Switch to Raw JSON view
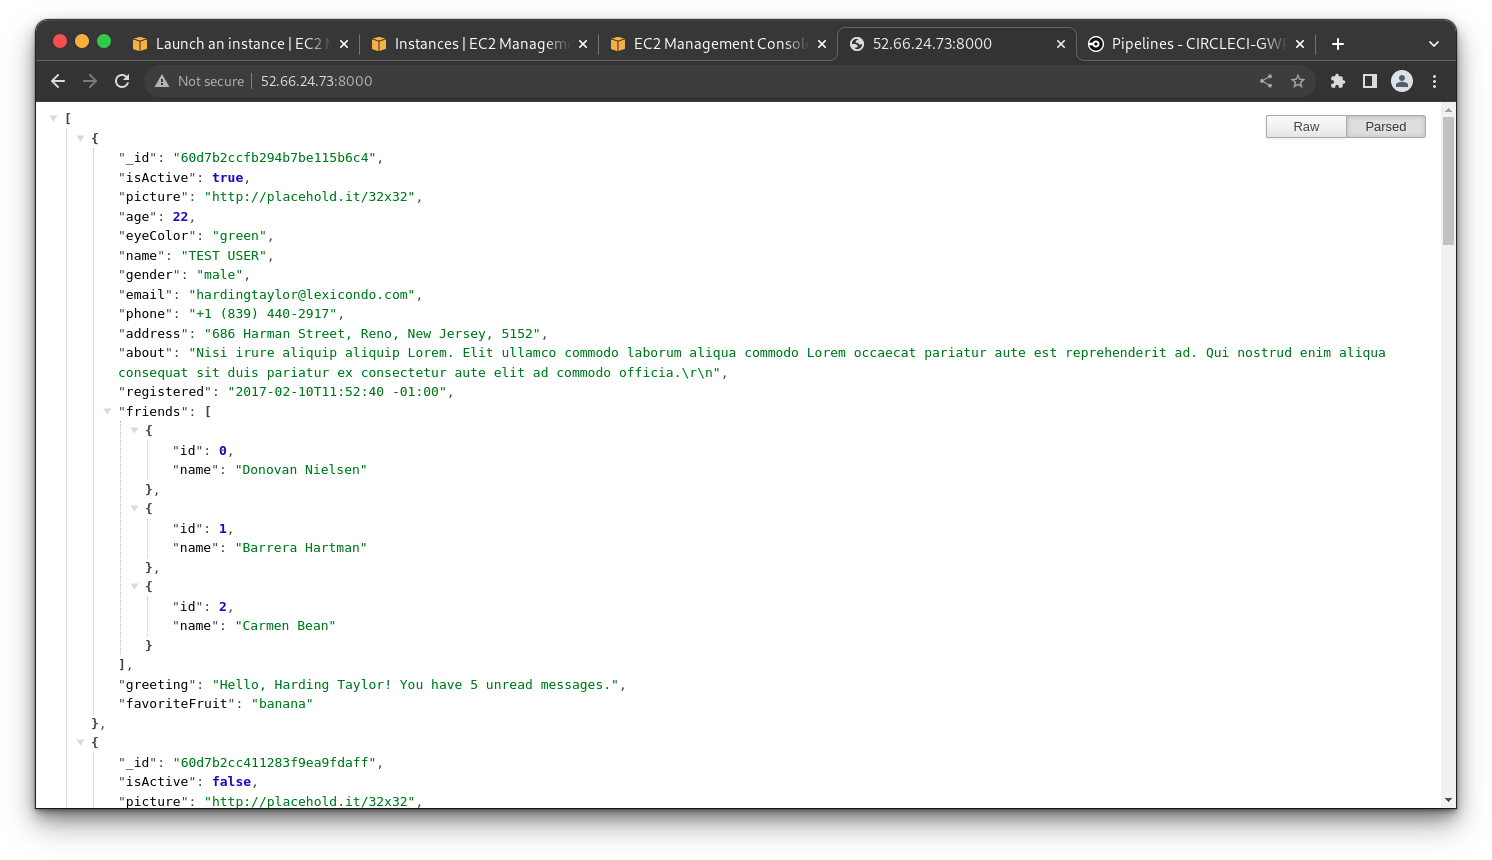 1306,127
